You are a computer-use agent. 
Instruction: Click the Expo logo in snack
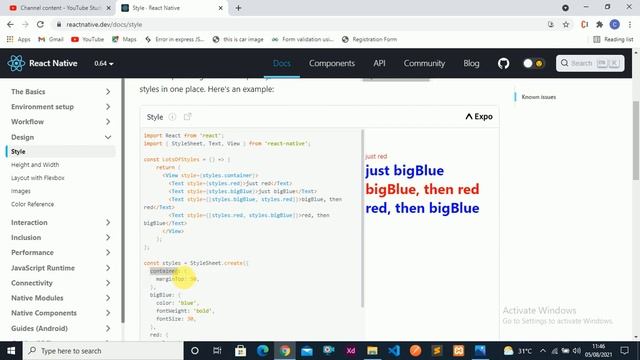479,117
